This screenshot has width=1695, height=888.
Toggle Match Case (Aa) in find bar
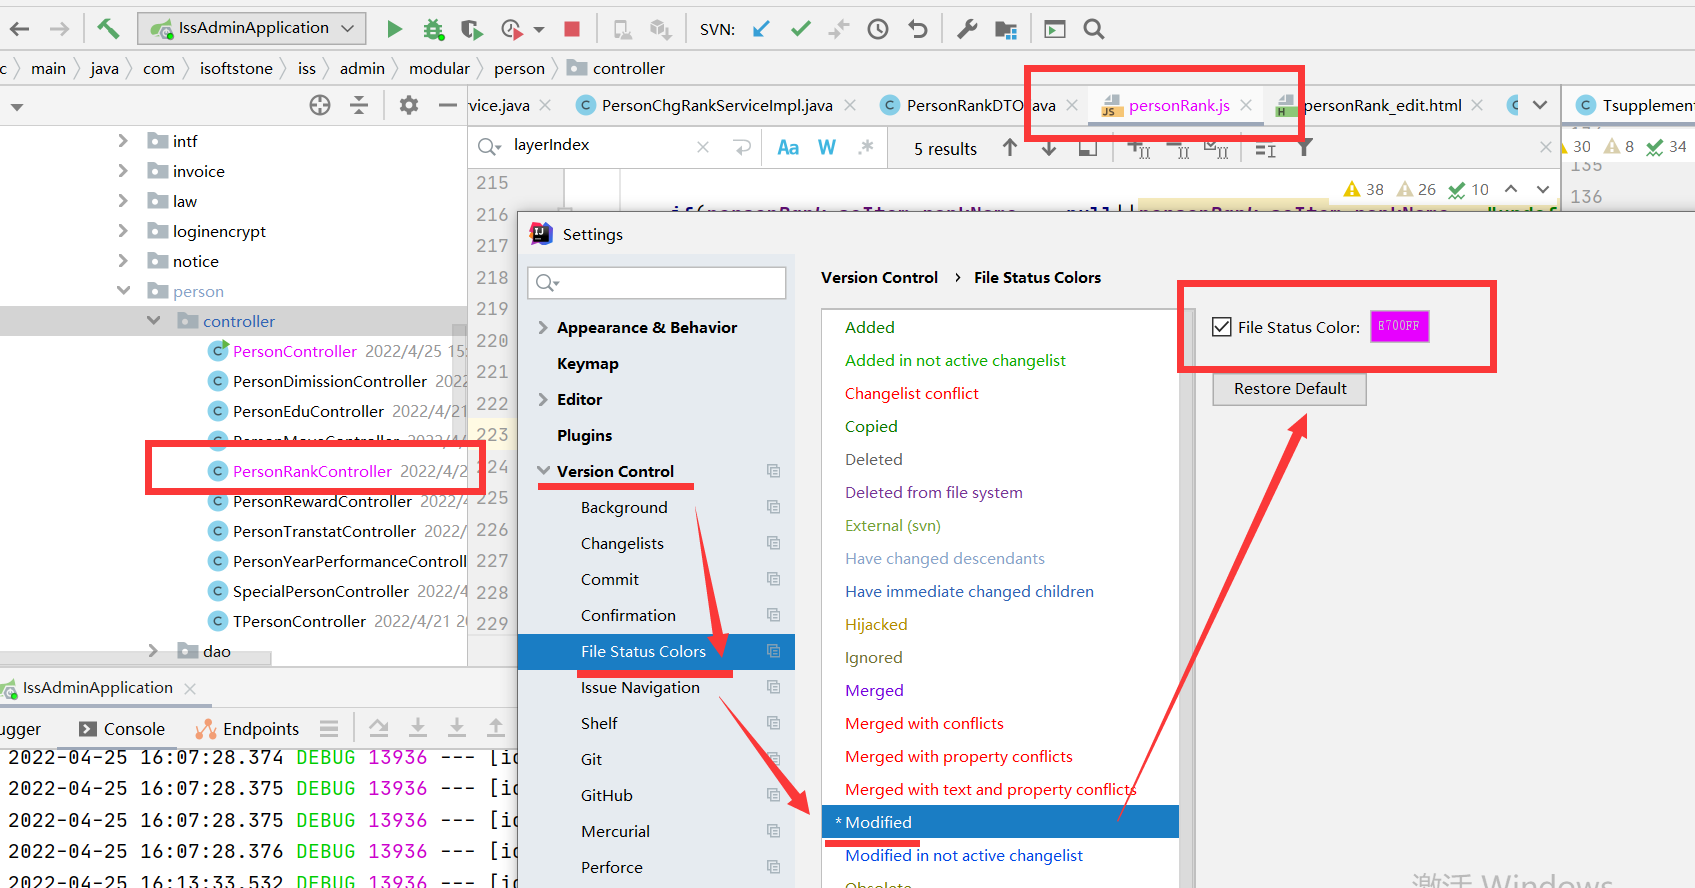click(788, 148)
